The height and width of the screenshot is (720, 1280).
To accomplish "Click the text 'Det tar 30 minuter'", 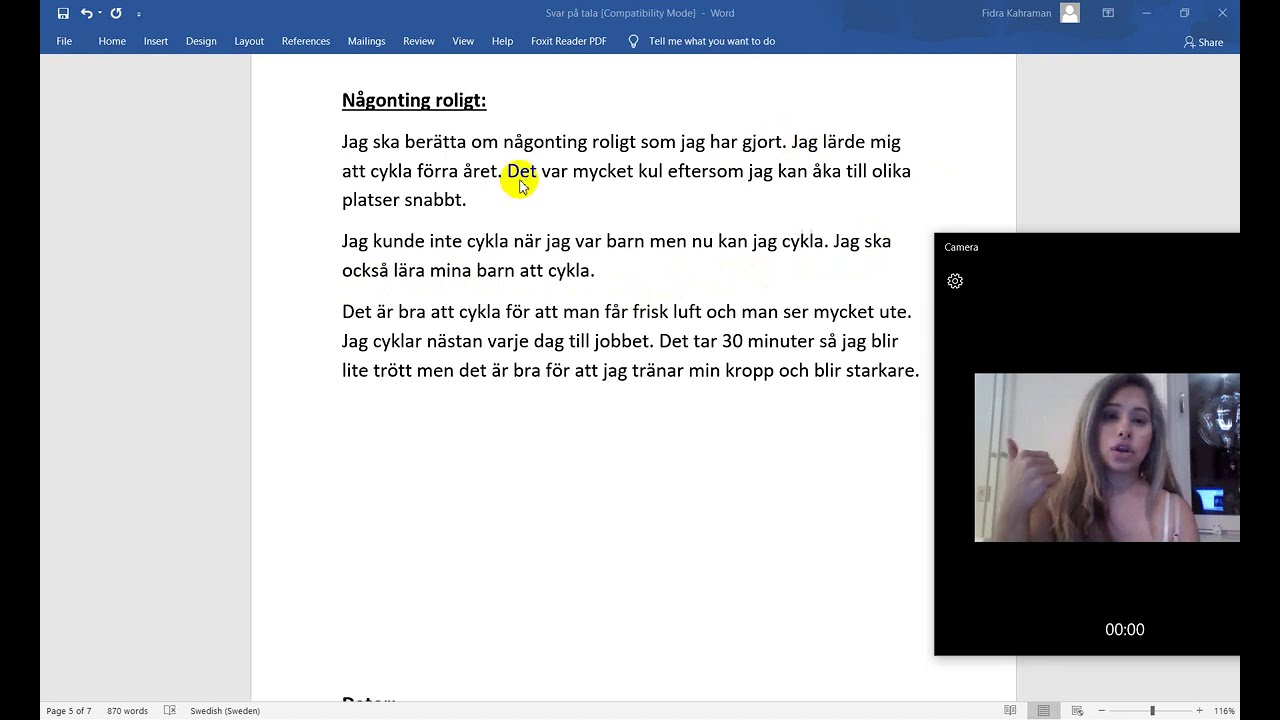I will (736, 341).
